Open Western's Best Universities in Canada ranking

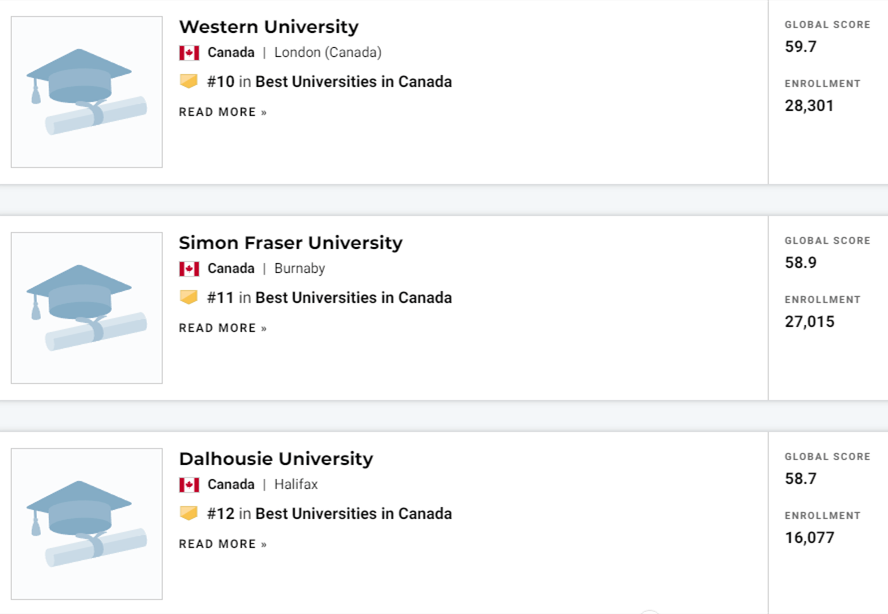point(353,82)
